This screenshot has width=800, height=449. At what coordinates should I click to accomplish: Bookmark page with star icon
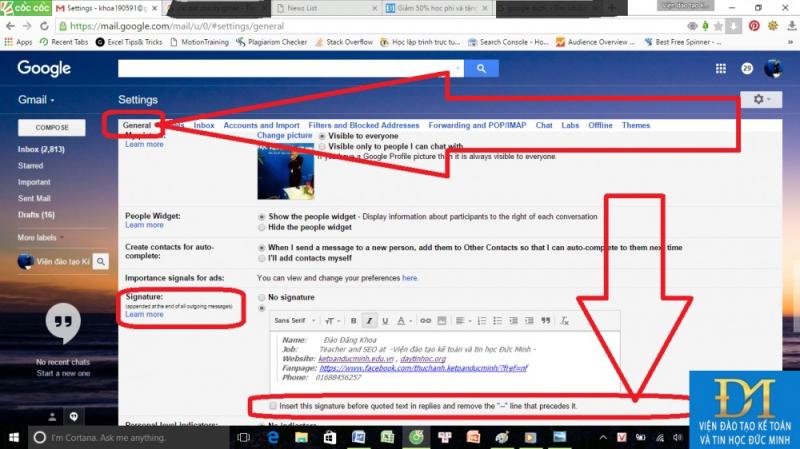718,26
